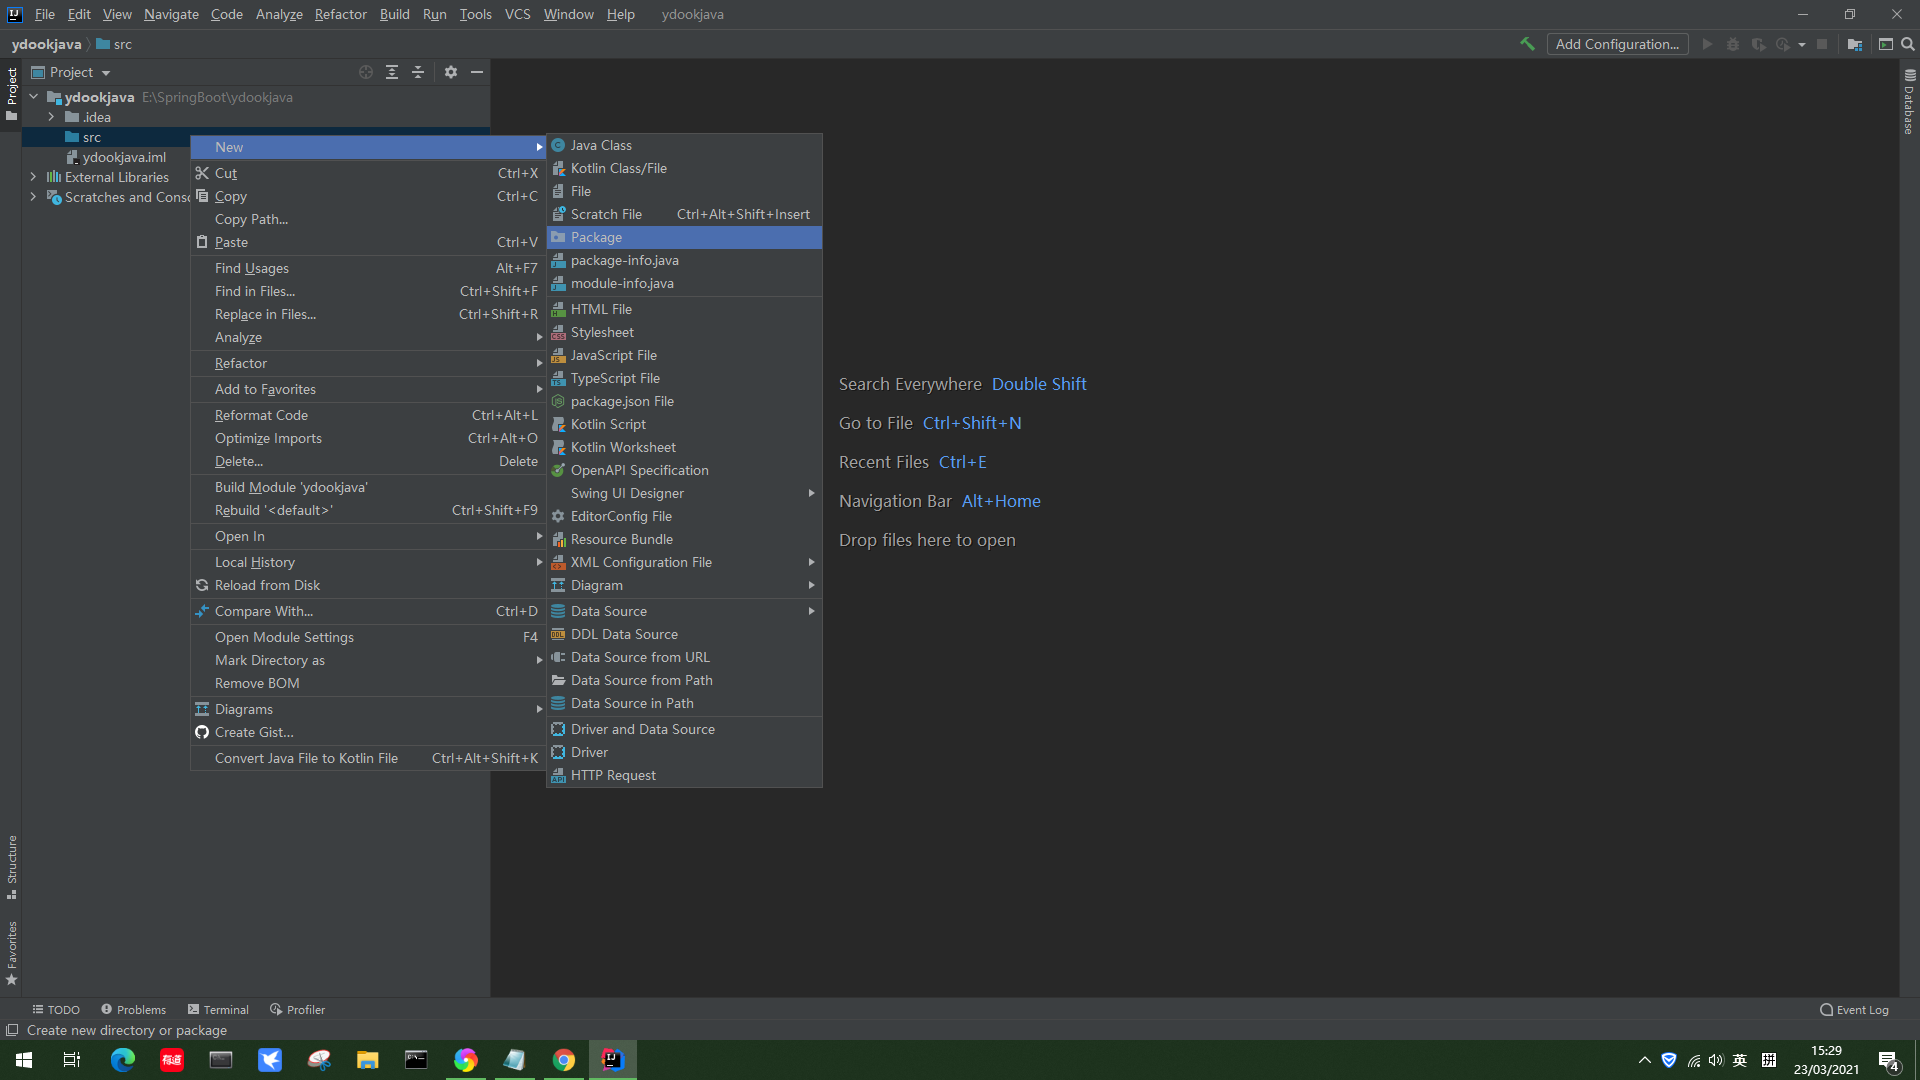Toggle the Favorites side tool window
Screen dimensions: 1920x1080
pos(12,952)
